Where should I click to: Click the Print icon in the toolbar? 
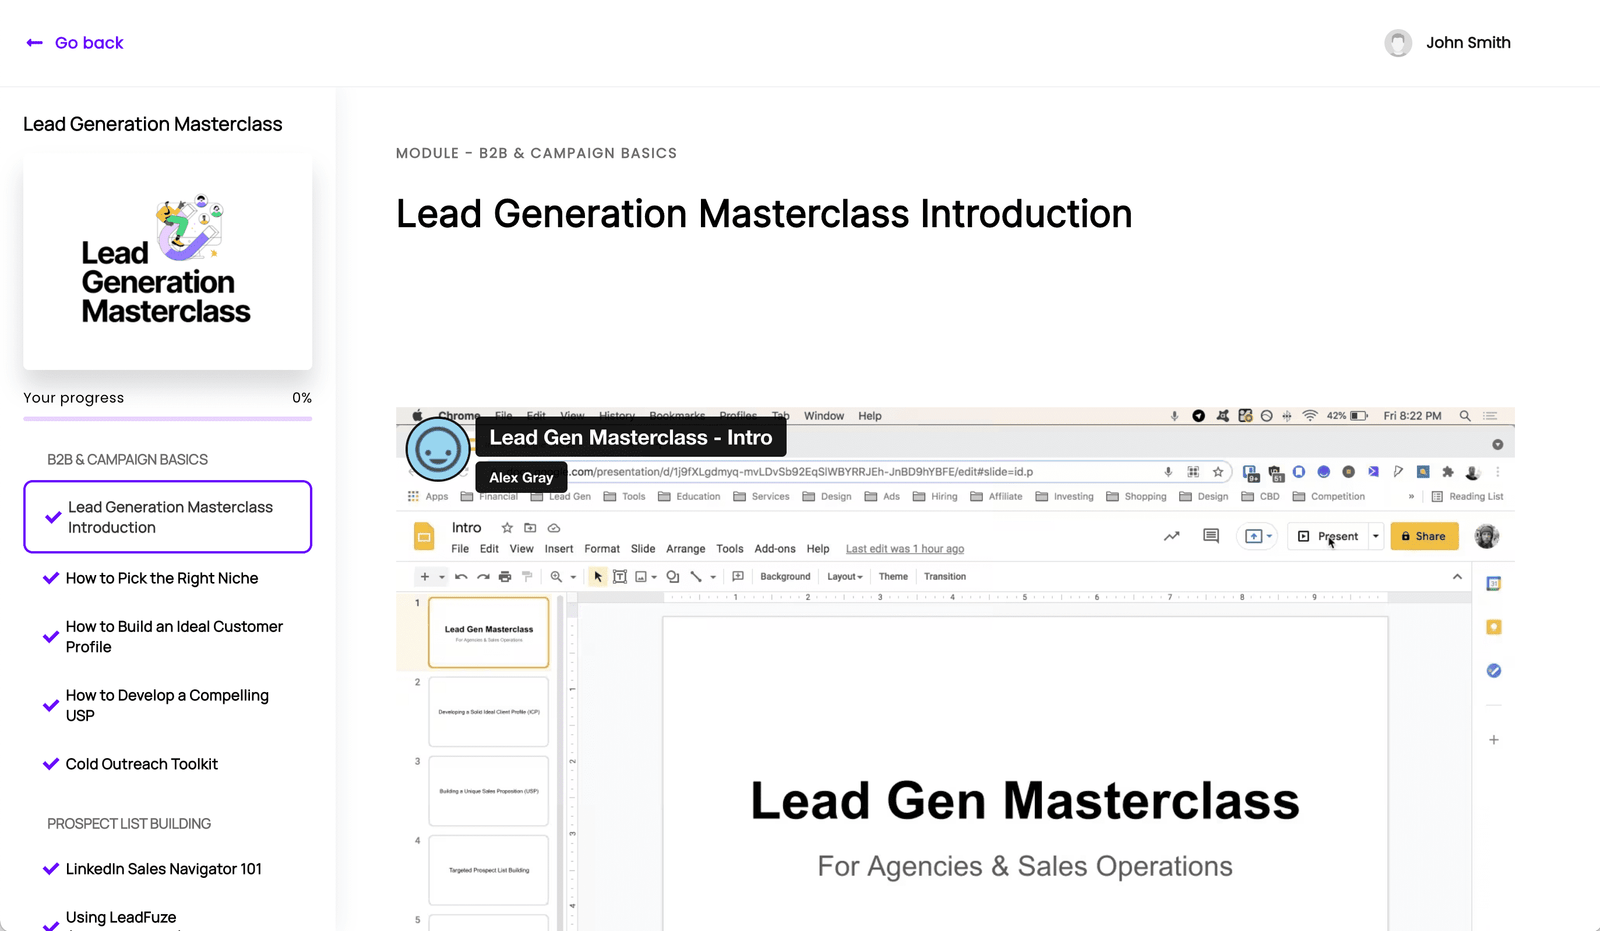pyautogui.click(x=504, y=577)
